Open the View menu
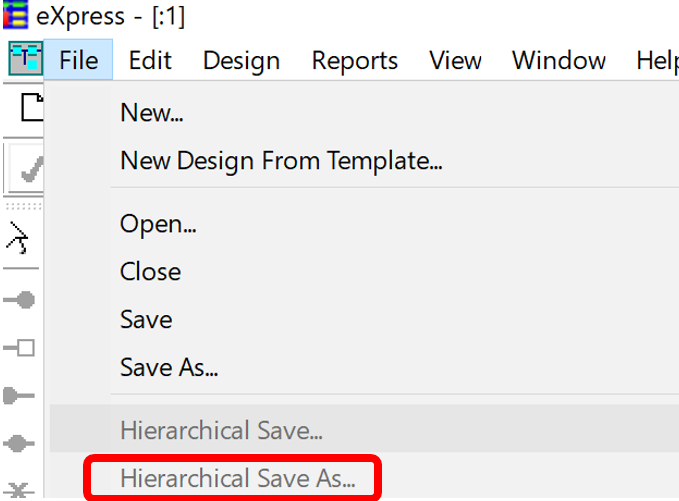 click(x=455, y=60)
